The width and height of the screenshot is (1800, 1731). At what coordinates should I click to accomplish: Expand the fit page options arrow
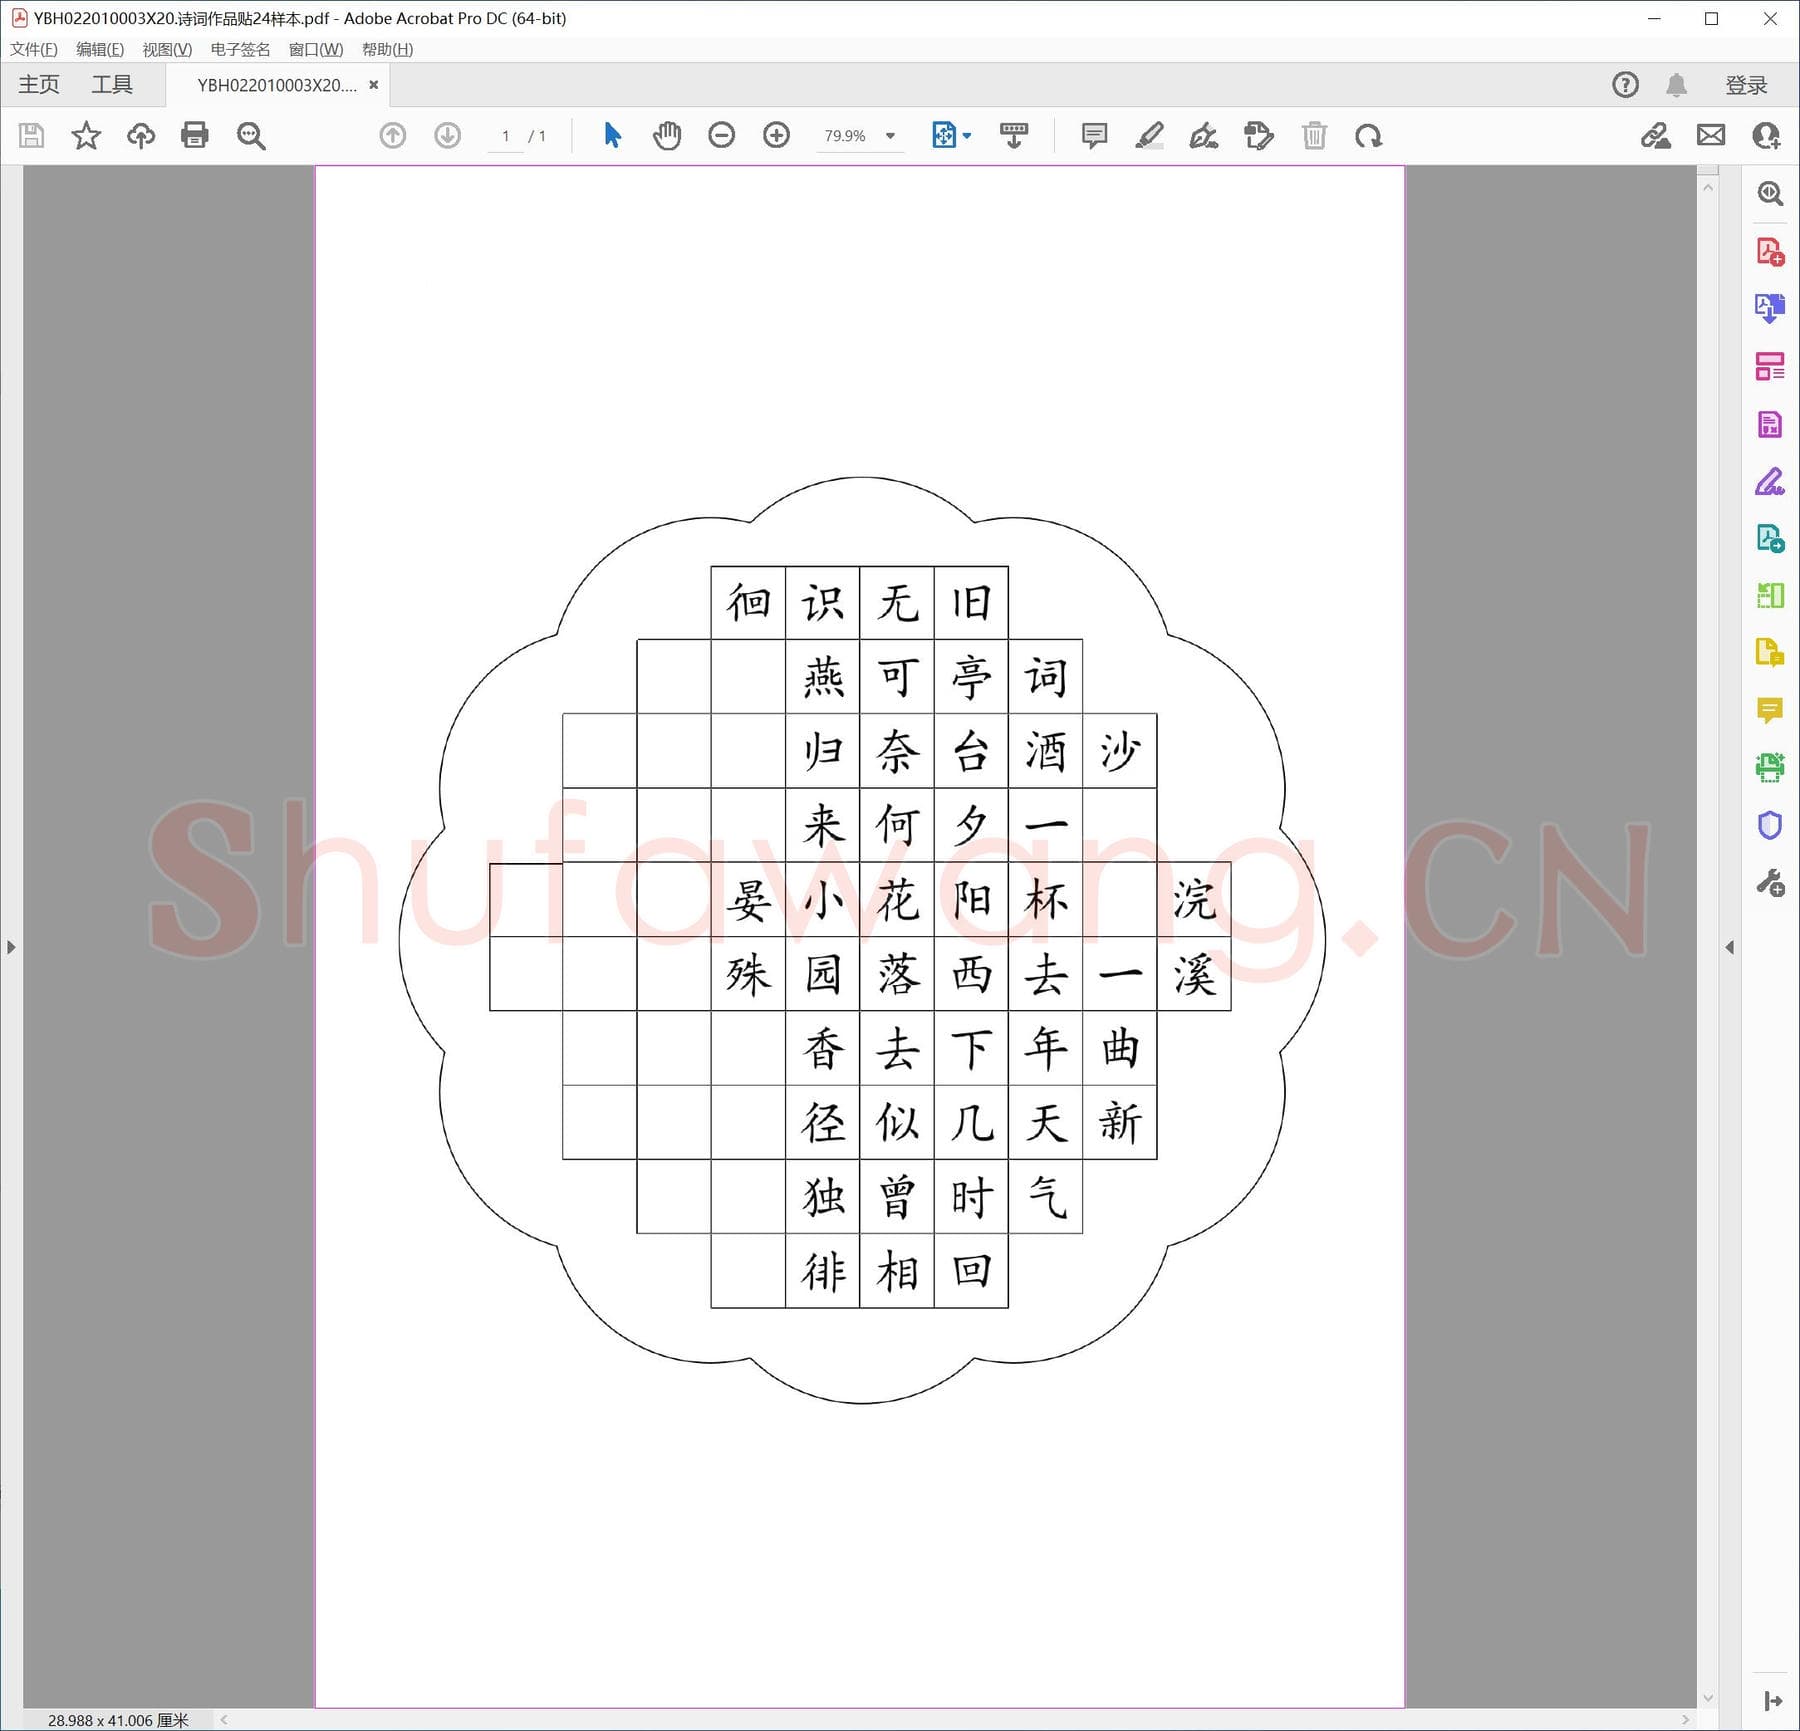(x=967, y=136)
